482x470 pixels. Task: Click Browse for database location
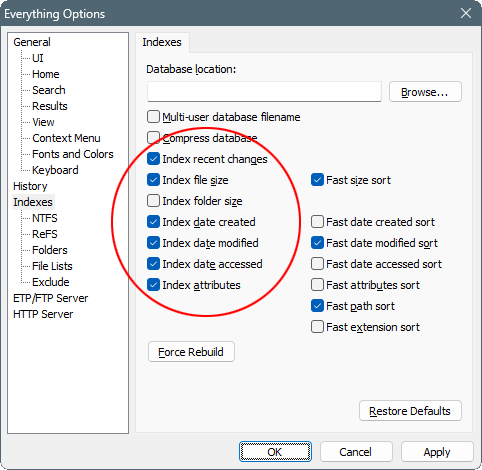425,92
